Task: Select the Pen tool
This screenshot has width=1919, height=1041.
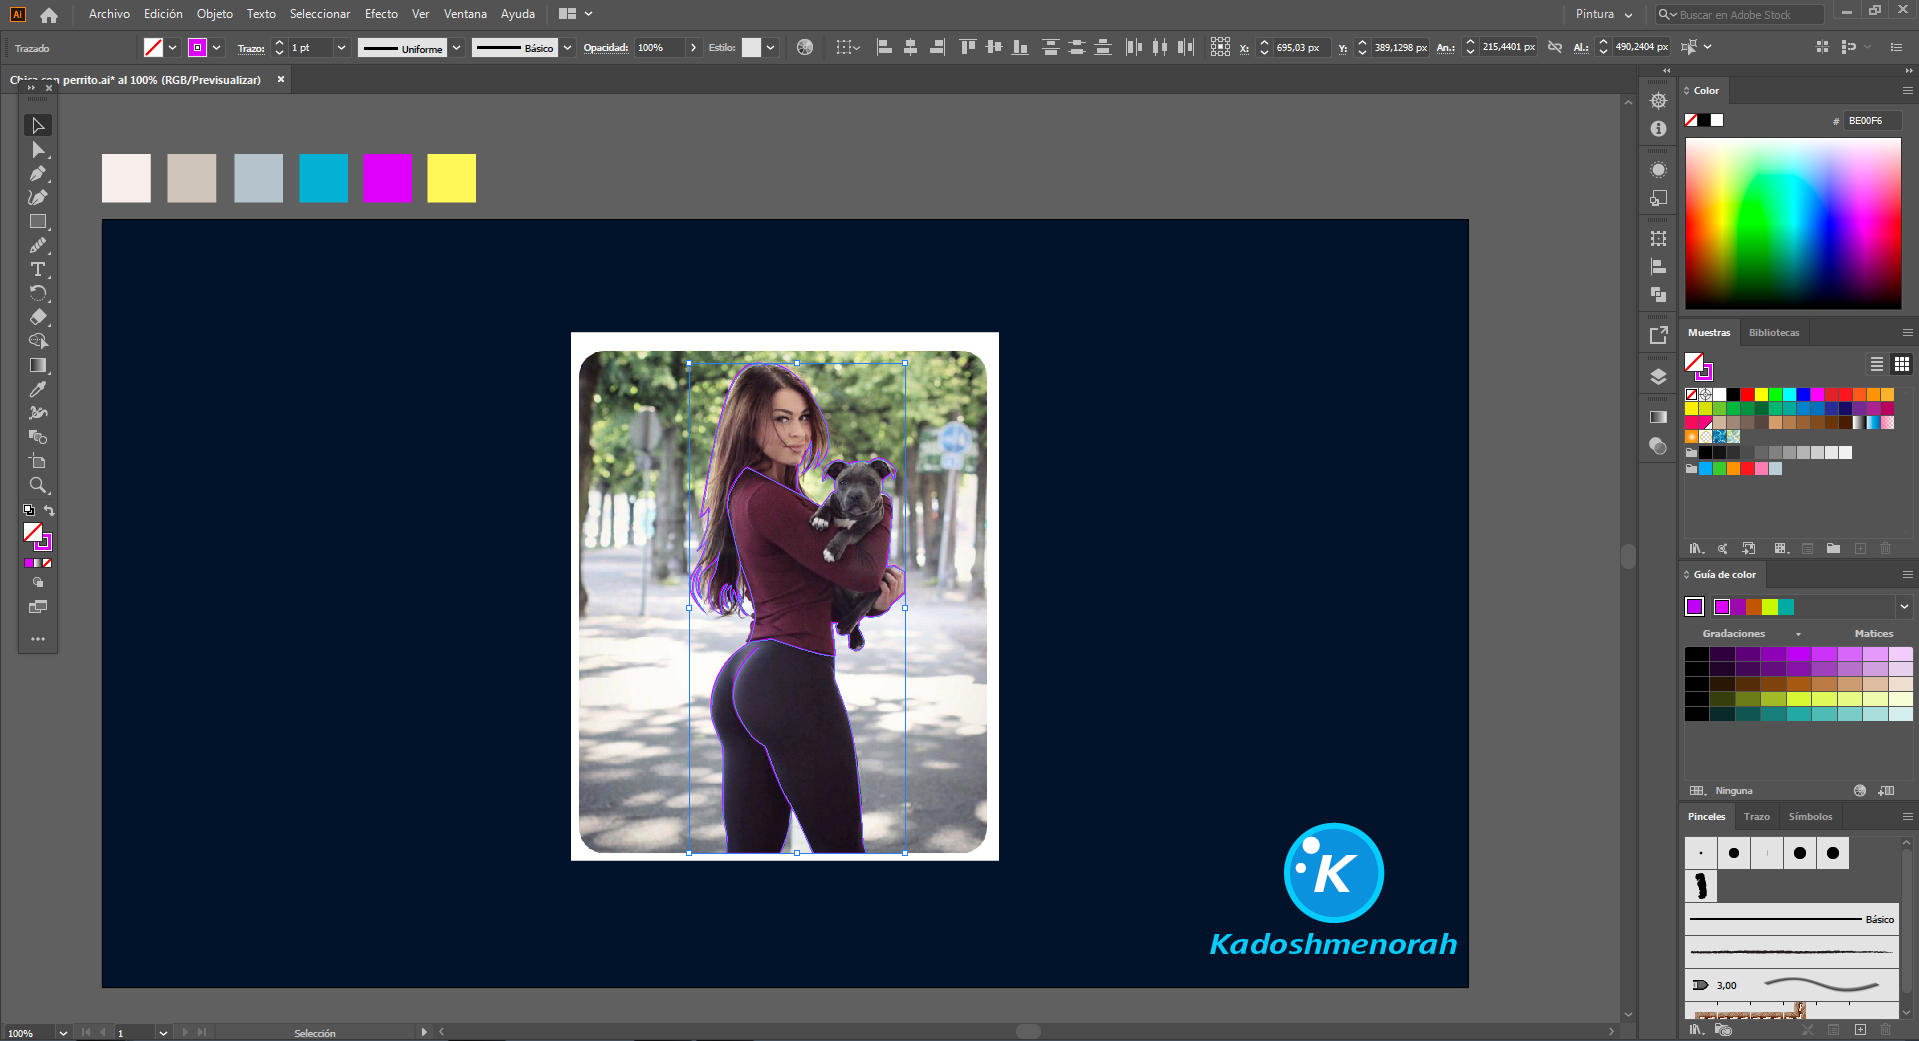Action: click(x=38, y=174)
